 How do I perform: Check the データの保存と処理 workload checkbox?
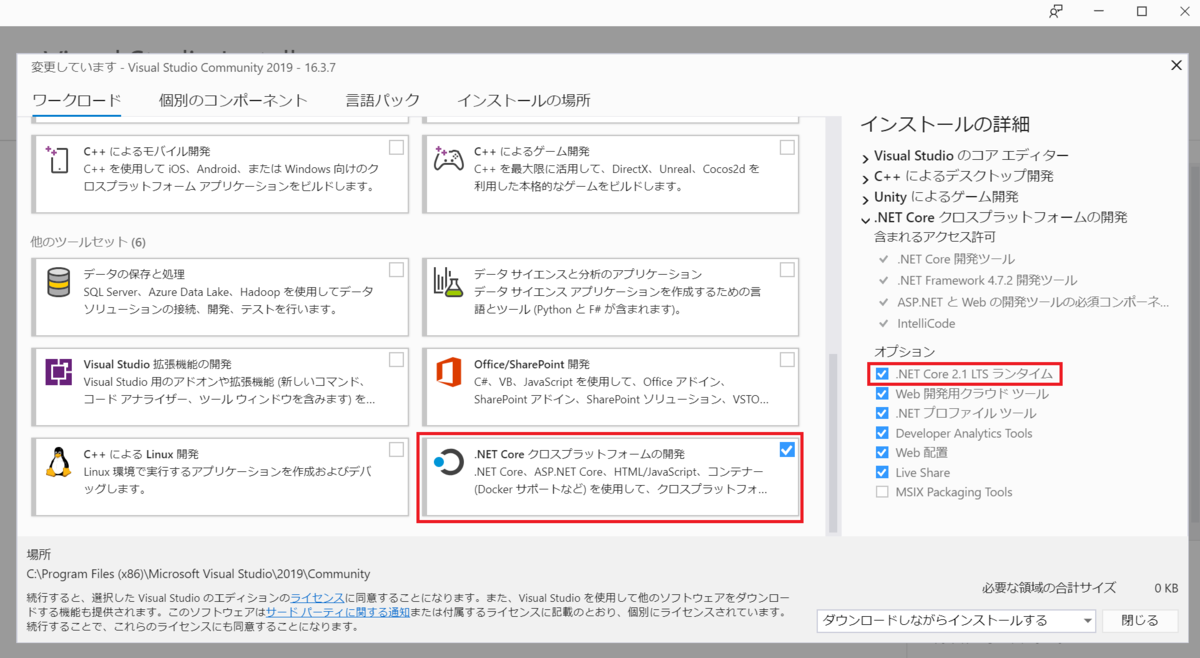397,270
